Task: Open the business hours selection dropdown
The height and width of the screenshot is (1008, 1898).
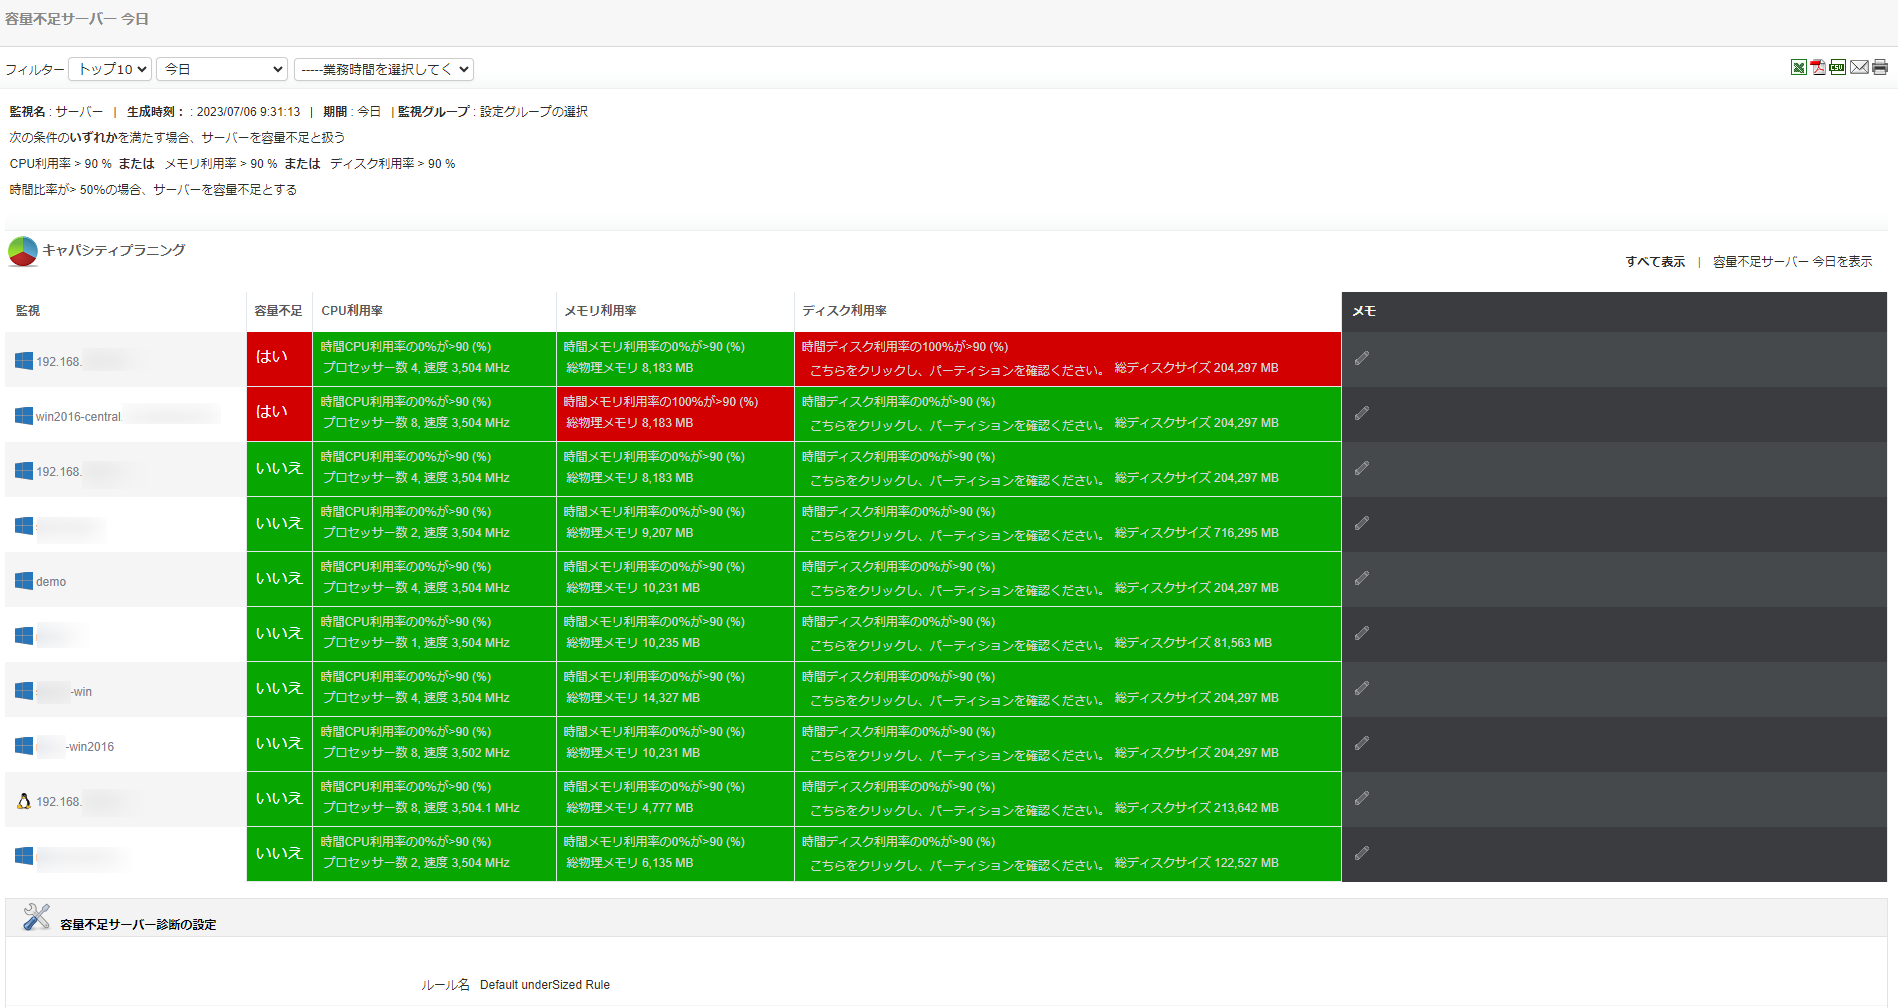Action: click(x=384, y=69)
